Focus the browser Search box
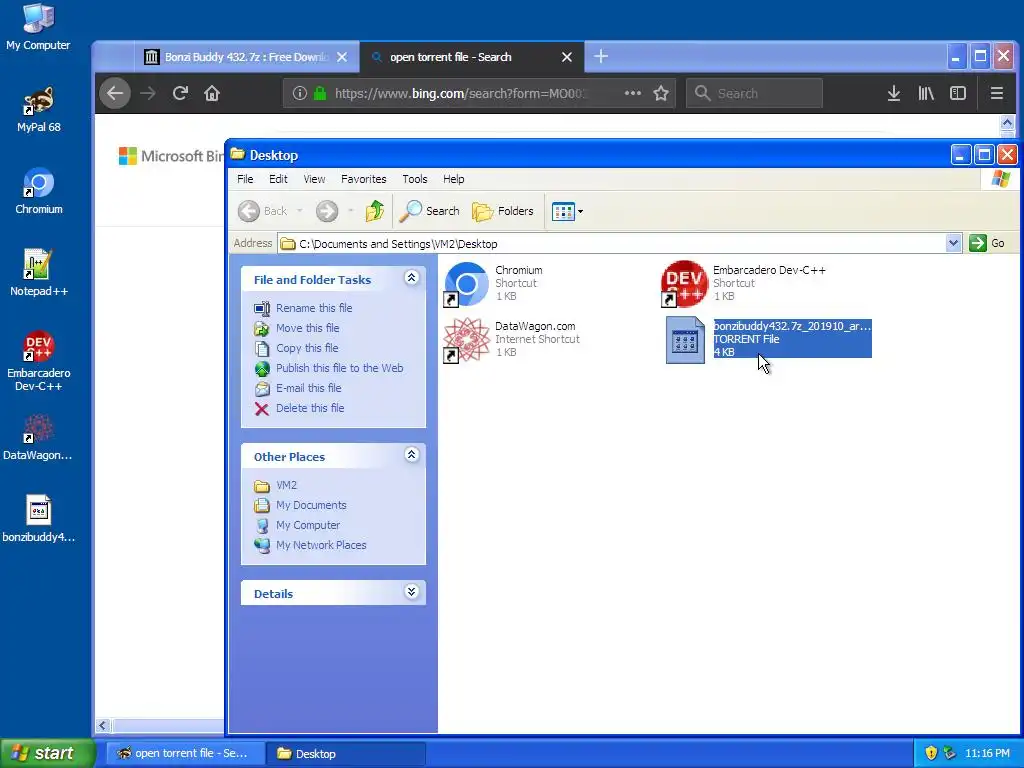The height and width of the screenshot is (768, 1024). tap(754, 93)
